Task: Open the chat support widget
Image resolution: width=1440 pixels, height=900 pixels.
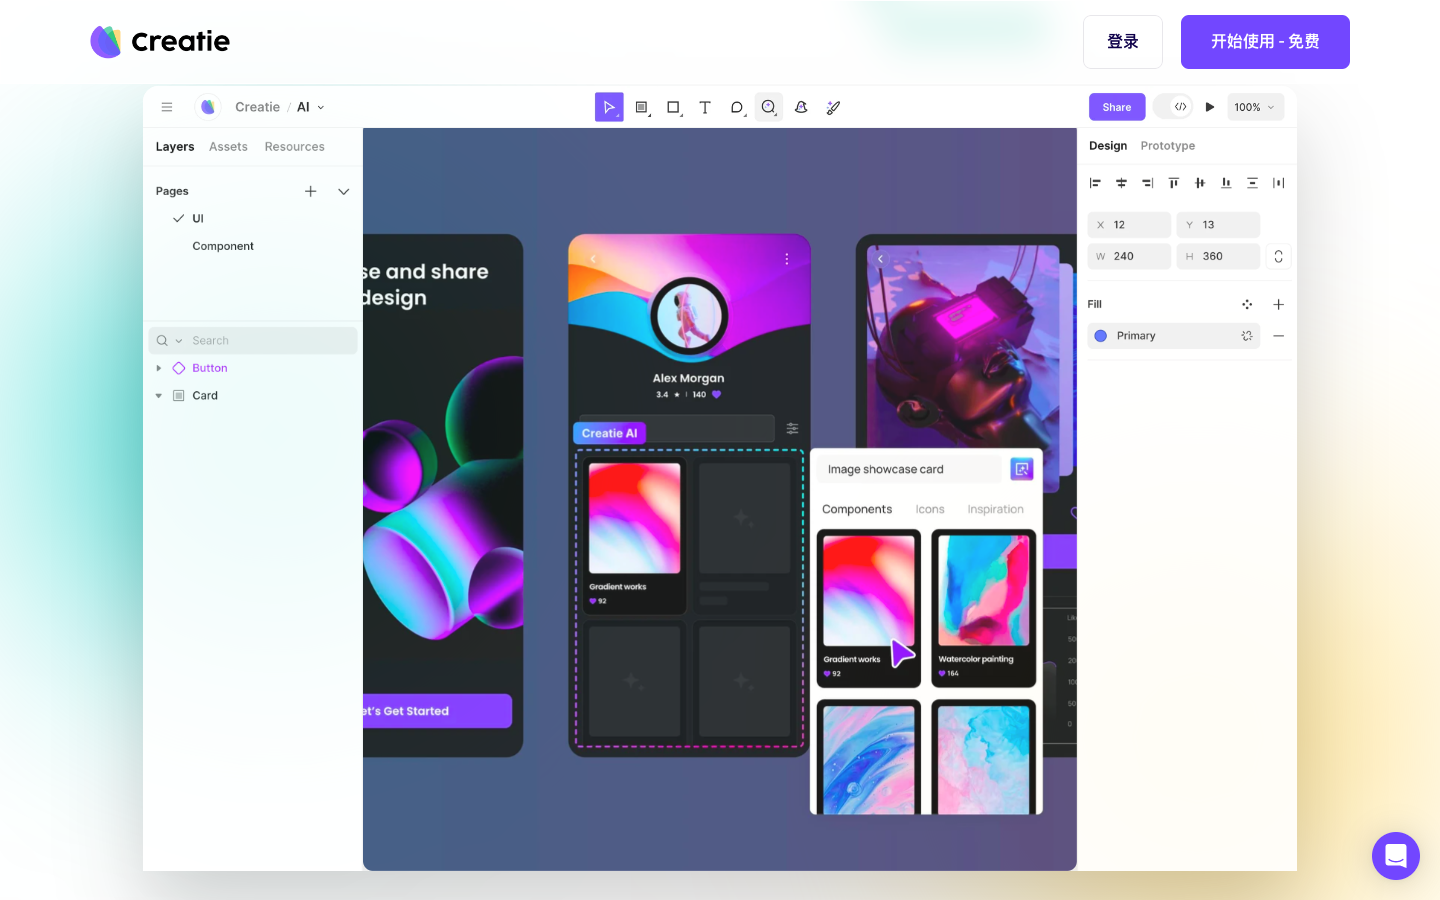Action: tap(1396, 856)
